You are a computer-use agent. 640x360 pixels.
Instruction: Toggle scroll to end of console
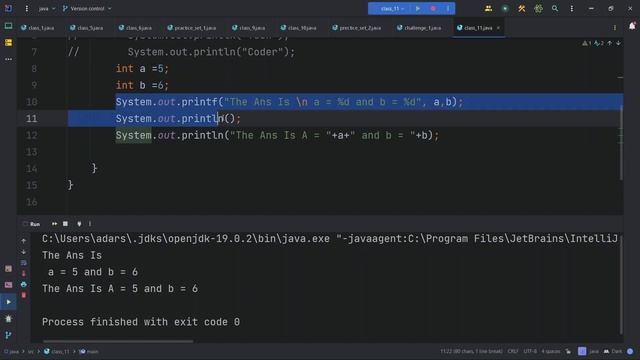(24, 274)
